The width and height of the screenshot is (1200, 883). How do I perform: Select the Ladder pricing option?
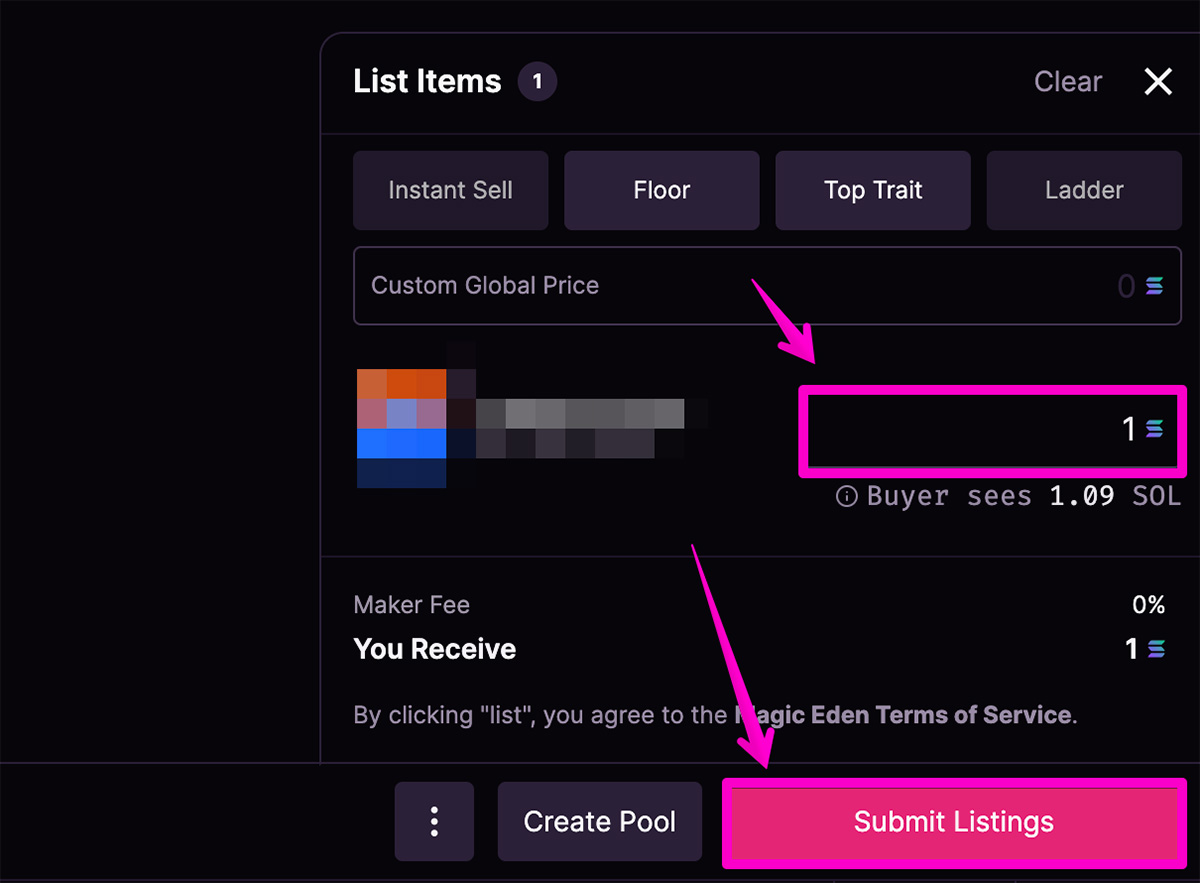[x=1084, y=190]
